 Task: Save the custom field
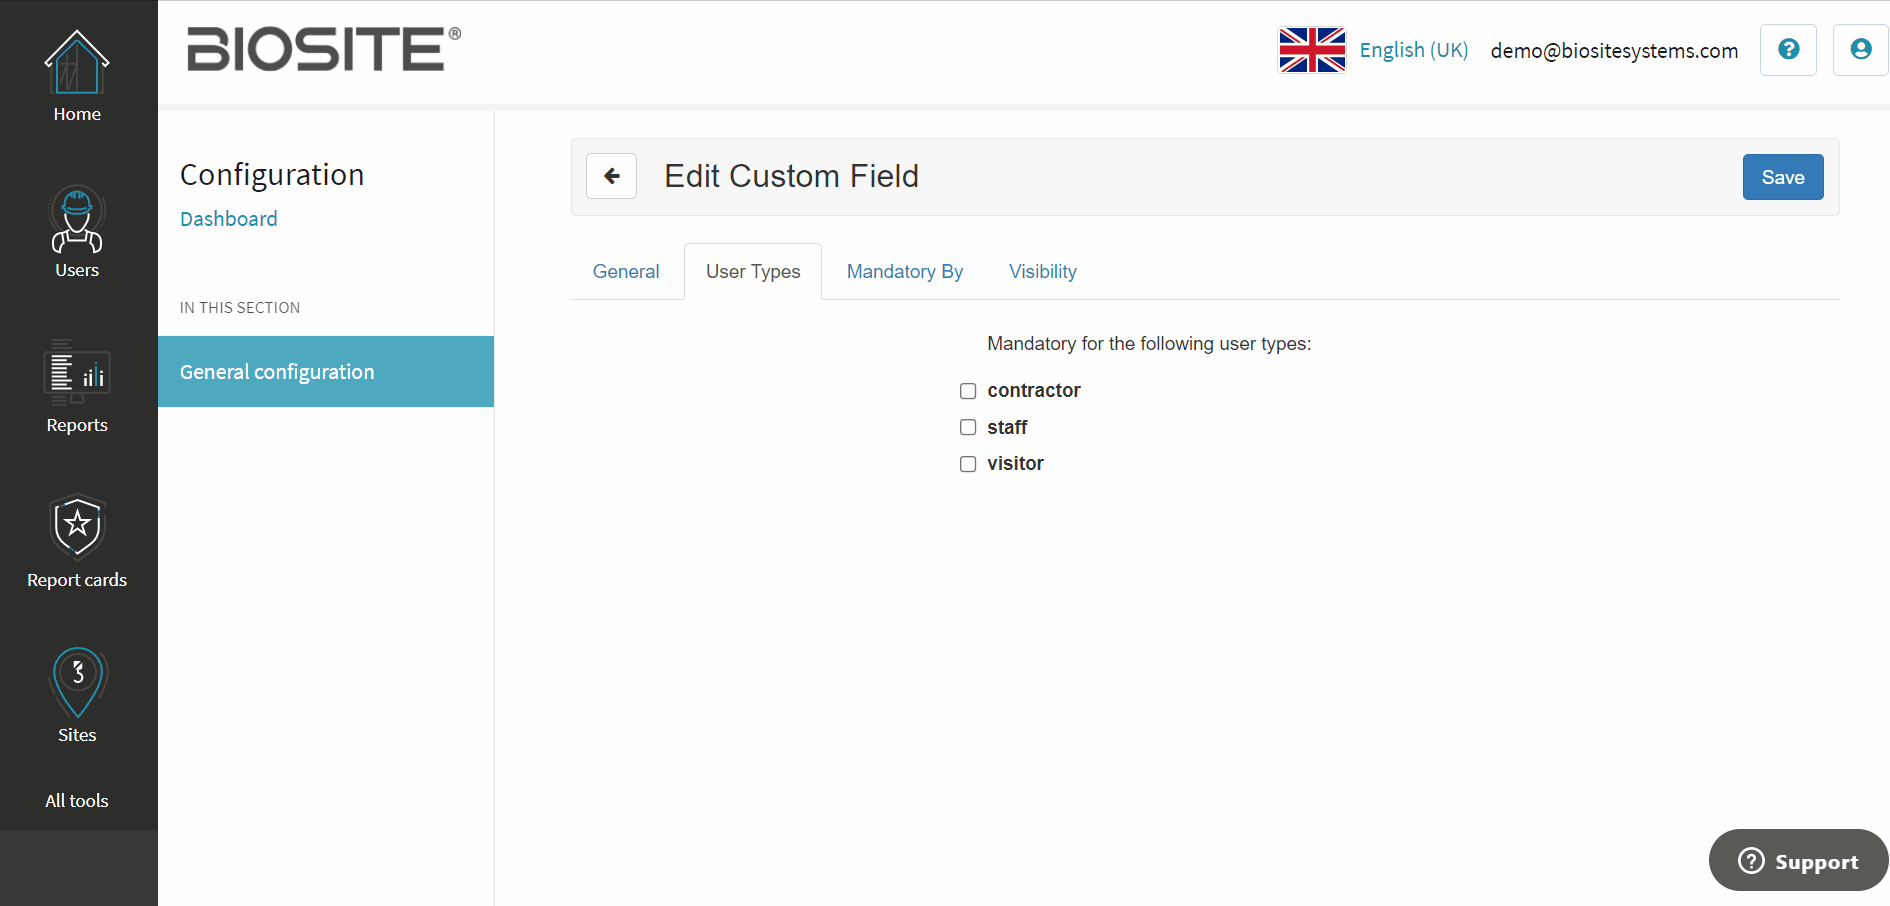click(1782, 177)
